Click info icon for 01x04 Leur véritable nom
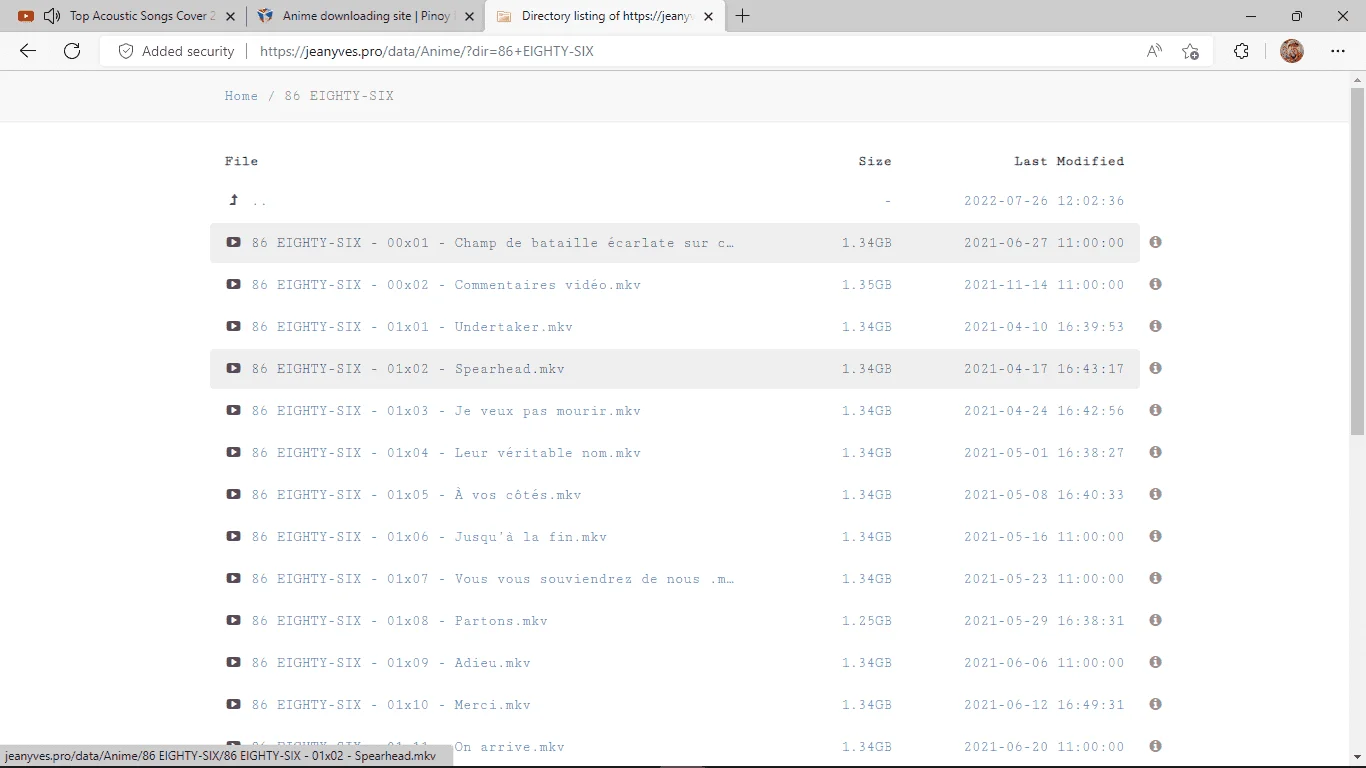Image resolution: width=1366 pixels, height=768 pixels. [1155, 452]
